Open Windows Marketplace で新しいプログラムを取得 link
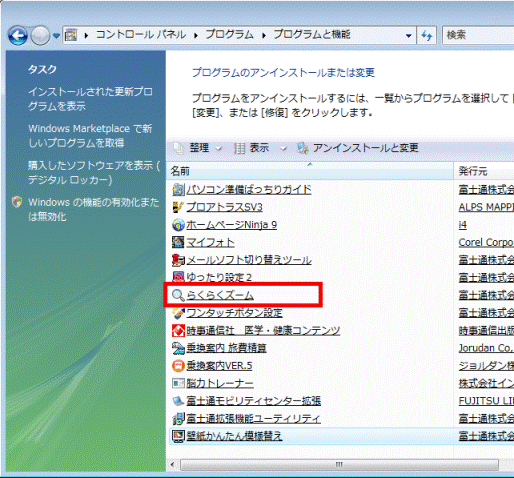This screenshot has height=478, width=514. click(90, 136)
